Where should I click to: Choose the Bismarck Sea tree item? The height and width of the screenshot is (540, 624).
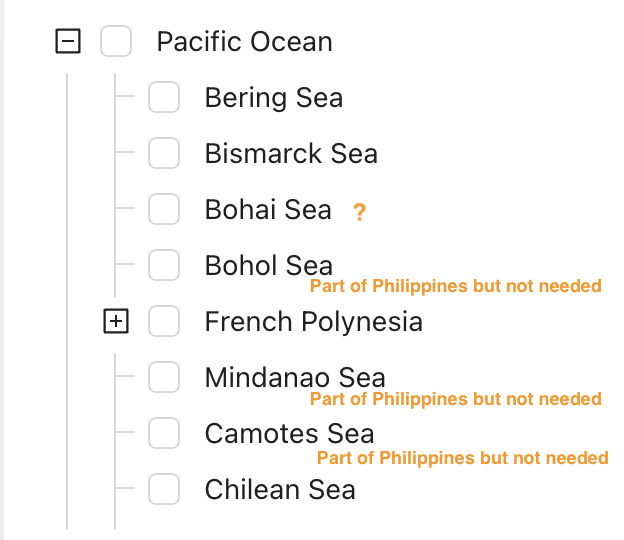coord(290,154)
